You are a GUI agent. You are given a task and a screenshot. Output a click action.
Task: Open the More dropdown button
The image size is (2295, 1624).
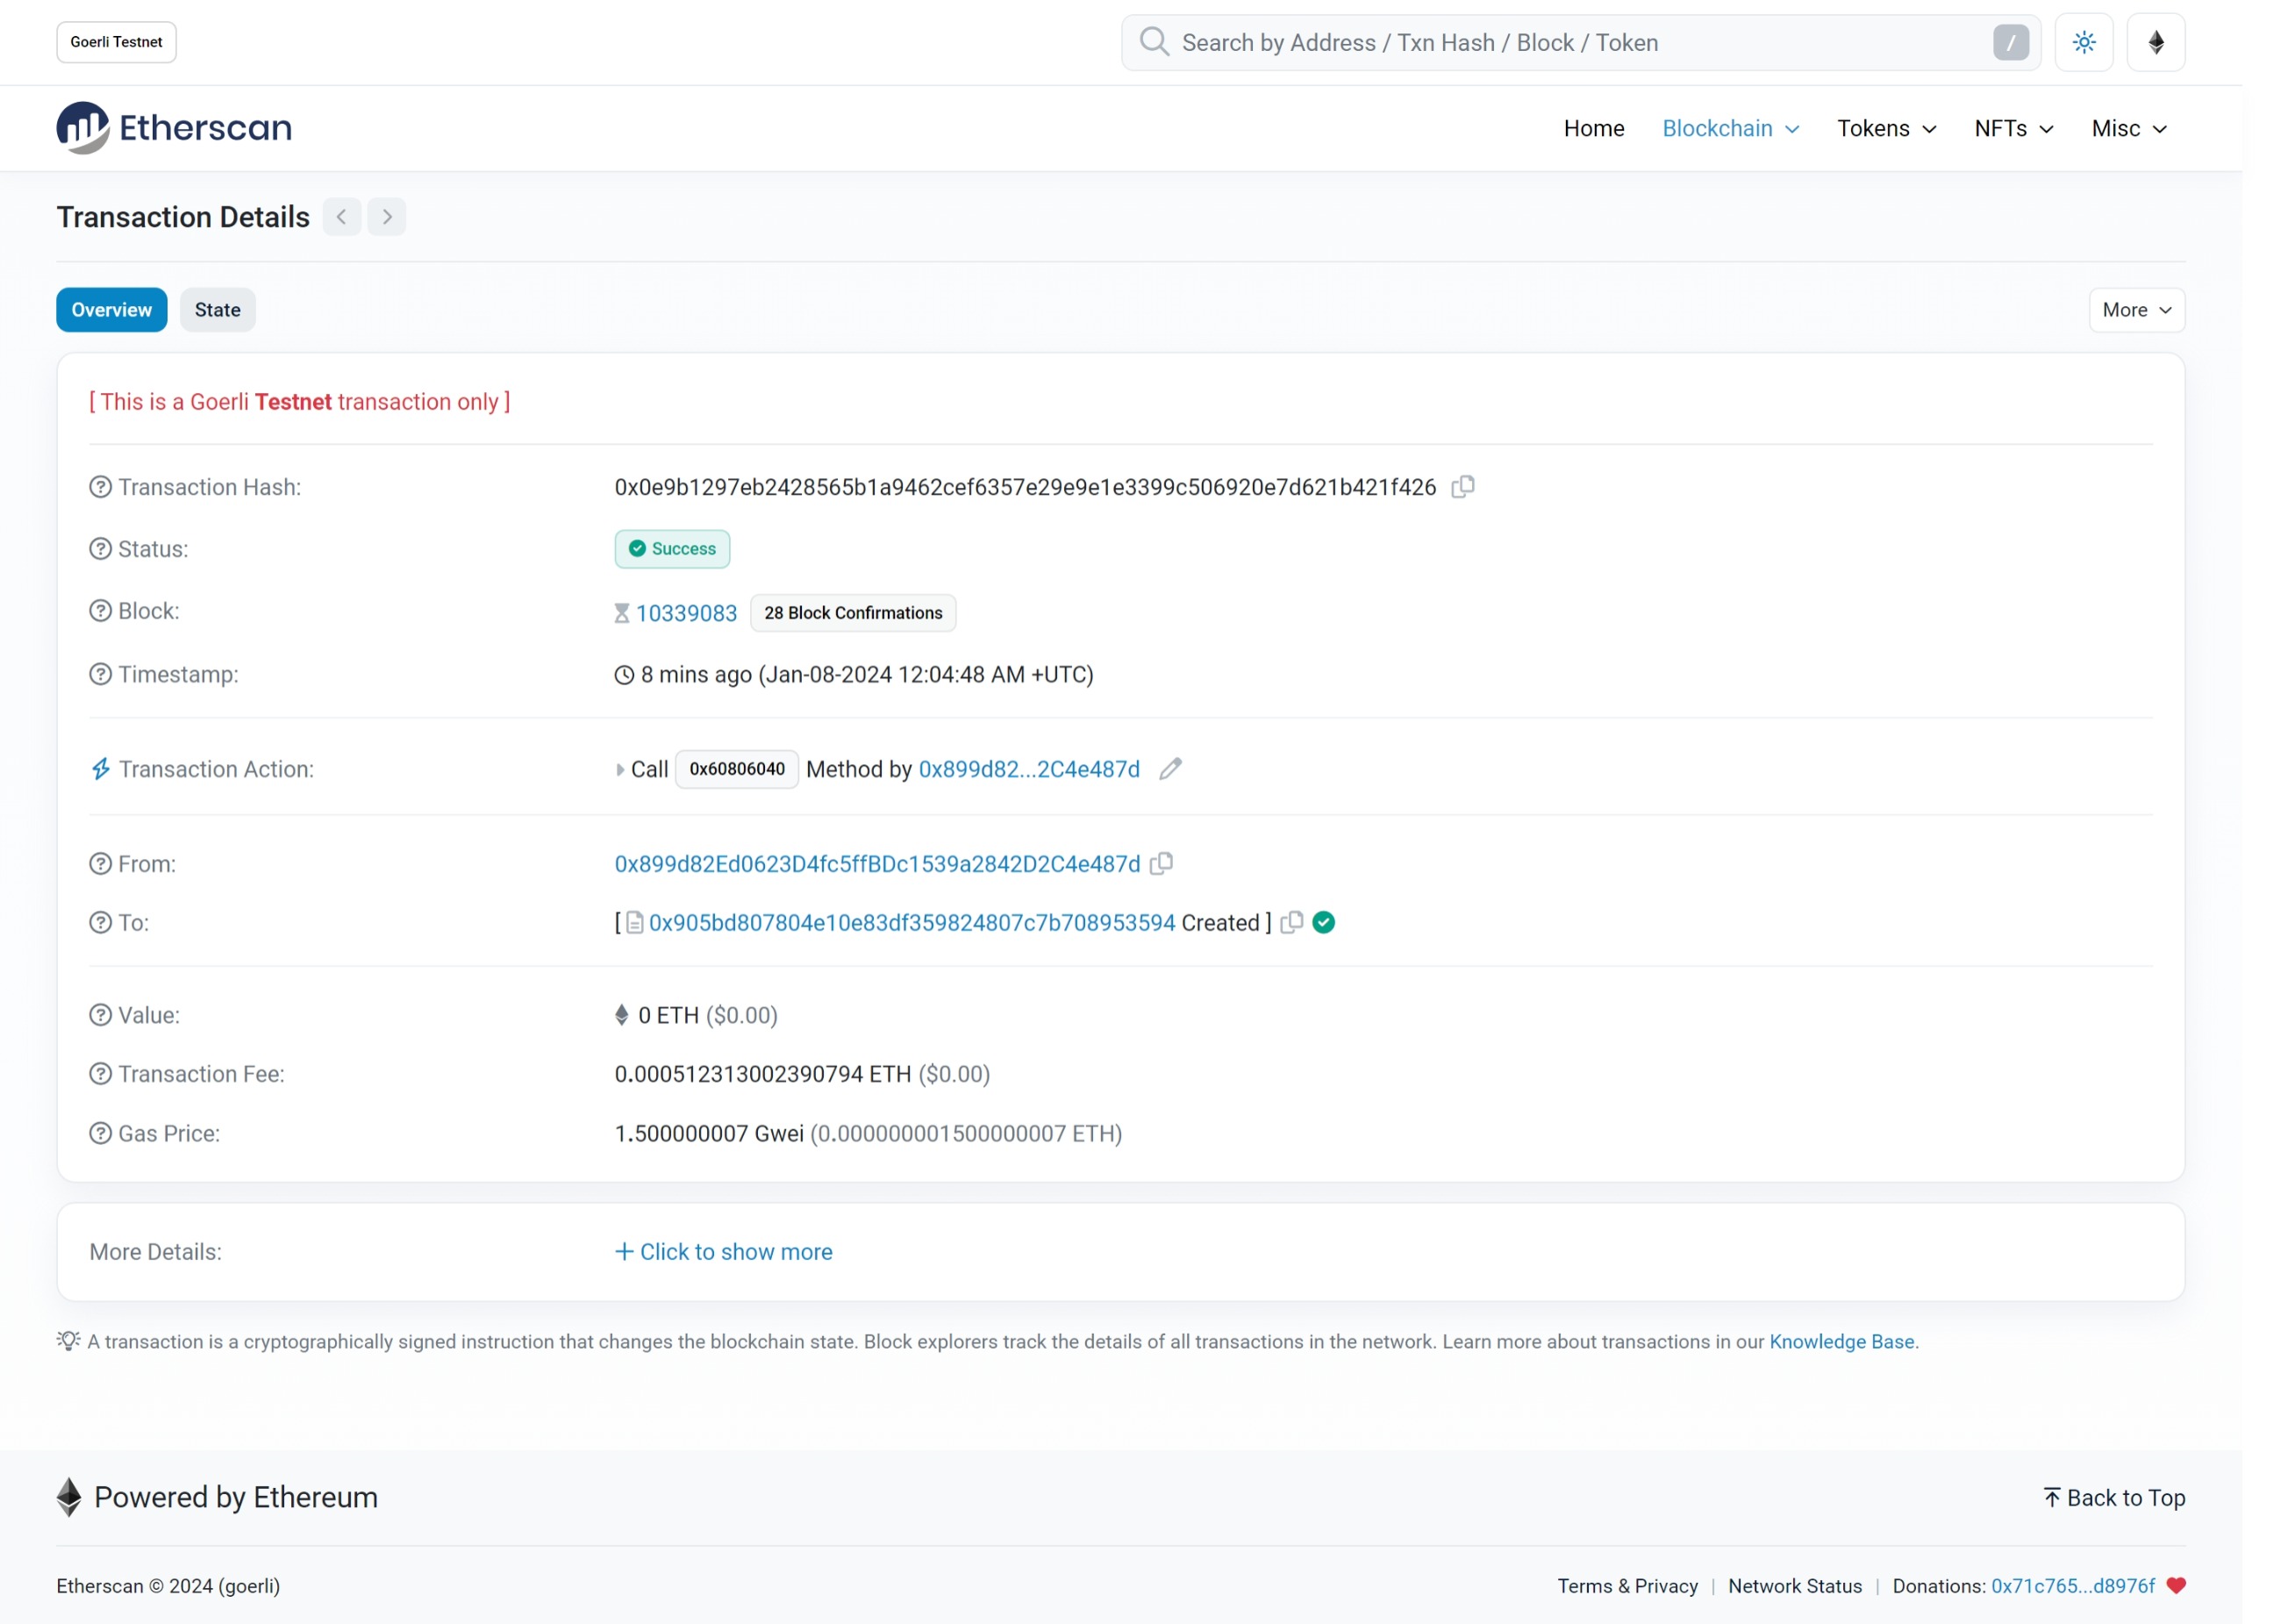[2136, 310]
